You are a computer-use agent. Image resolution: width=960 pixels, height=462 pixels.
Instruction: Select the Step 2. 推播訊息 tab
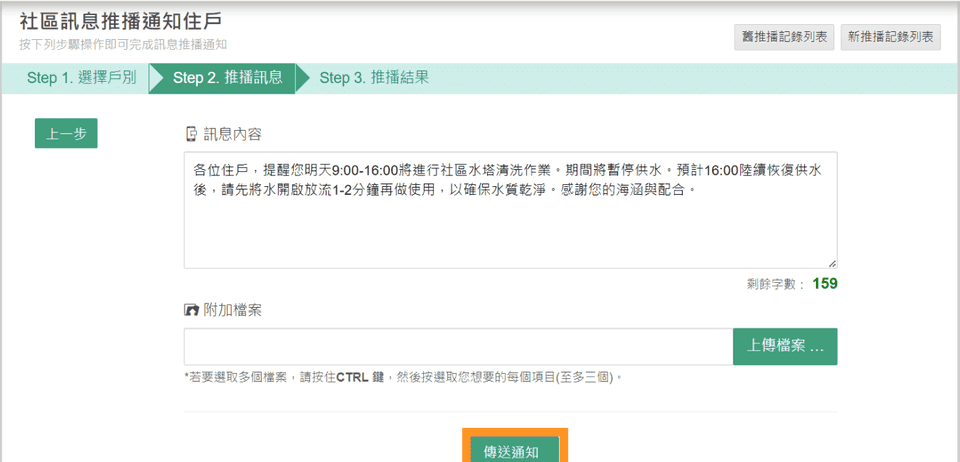point(227,78)
